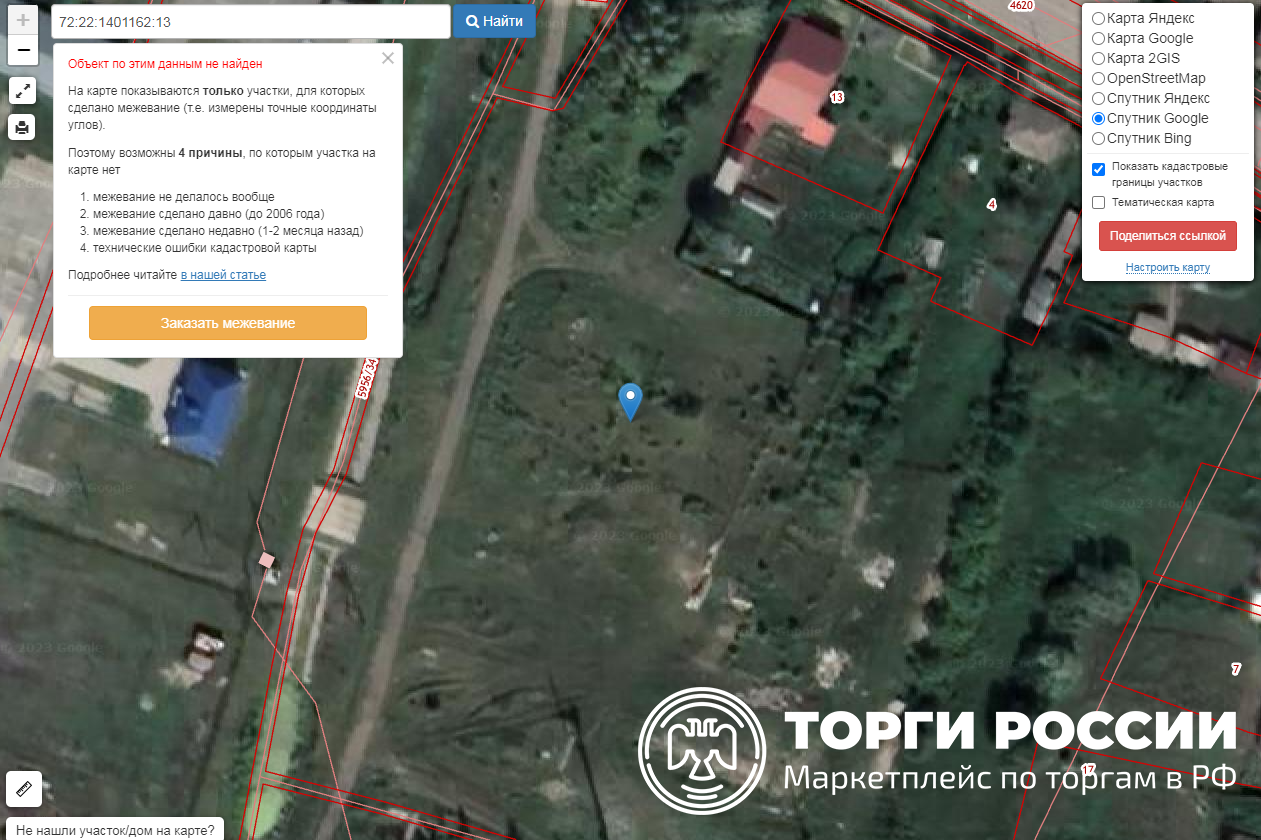
Task: Enable Тематическая карта checkbox
Action: [1098, 203]
